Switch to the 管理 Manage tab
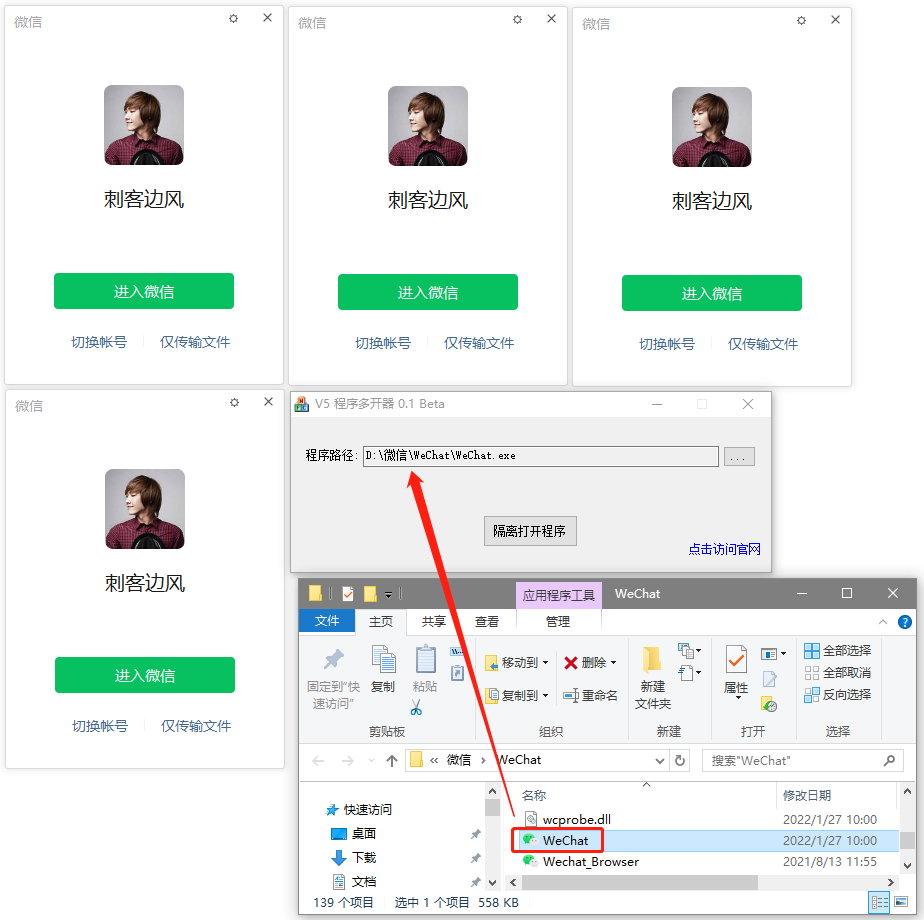This screenshot has height=920, width=924. [558, 622]
